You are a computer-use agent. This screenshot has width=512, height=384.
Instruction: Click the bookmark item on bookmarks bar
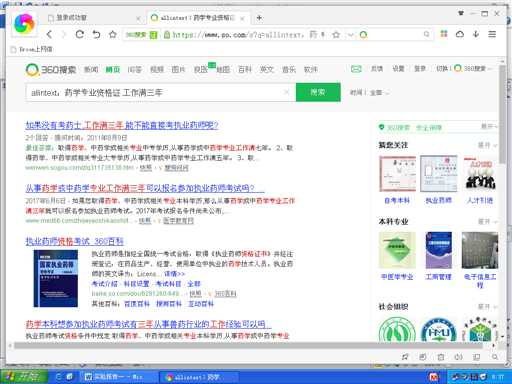pos(32,49)
